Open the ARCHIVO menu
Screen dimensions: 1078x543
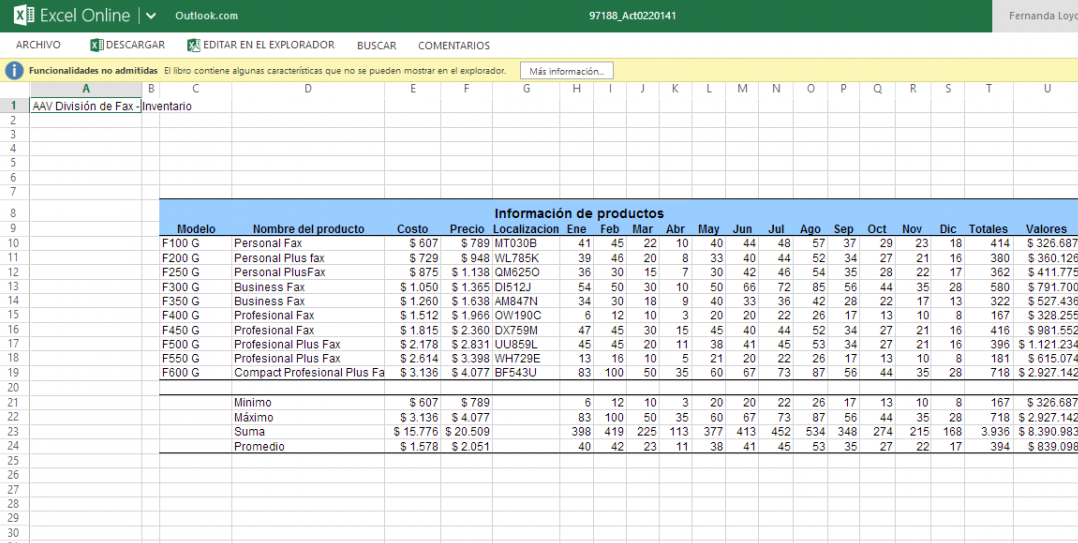tap(38, 45)
